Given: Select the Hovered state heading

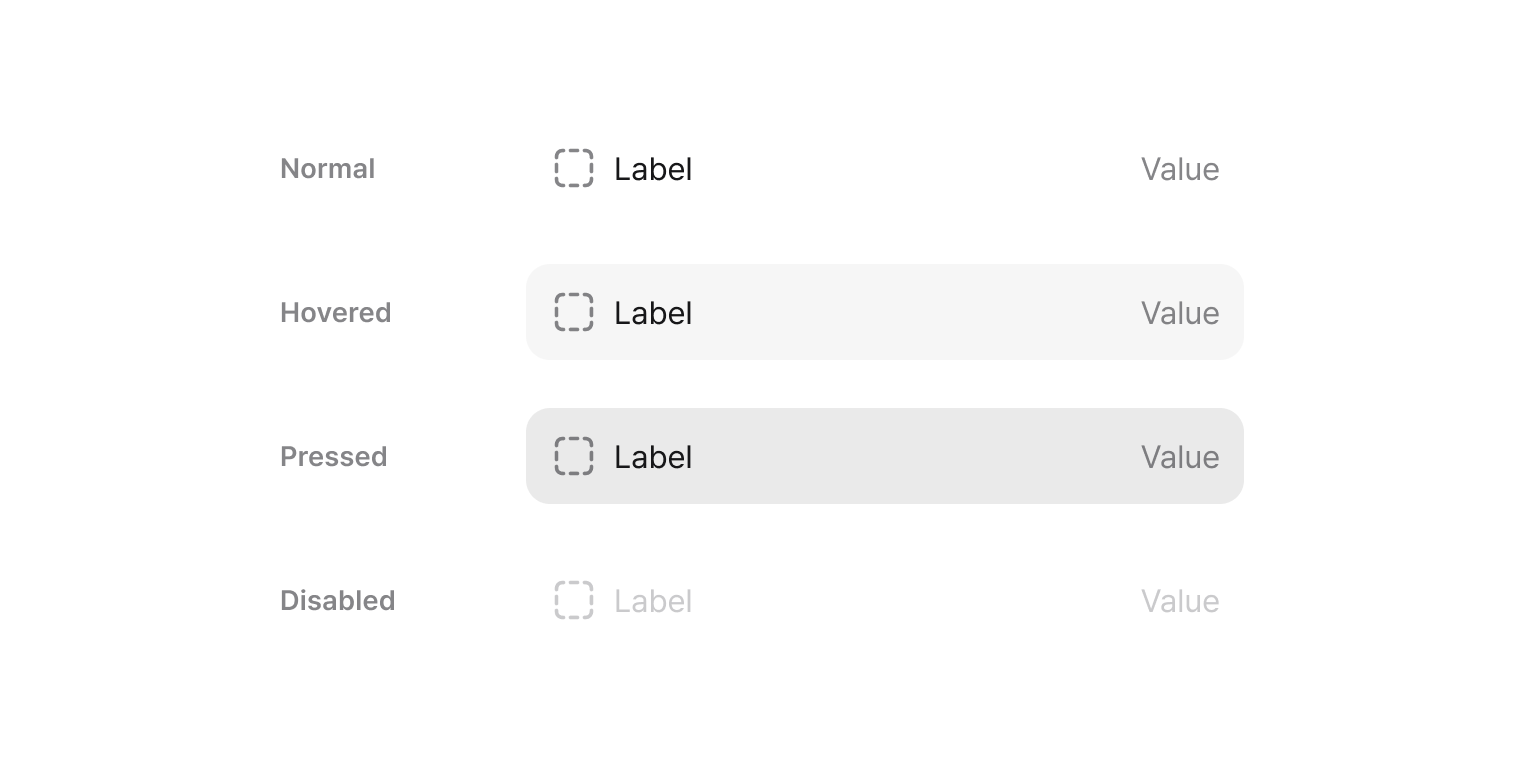Looking at the screenshot, I should pyautogui.click(x=336, y=313).
